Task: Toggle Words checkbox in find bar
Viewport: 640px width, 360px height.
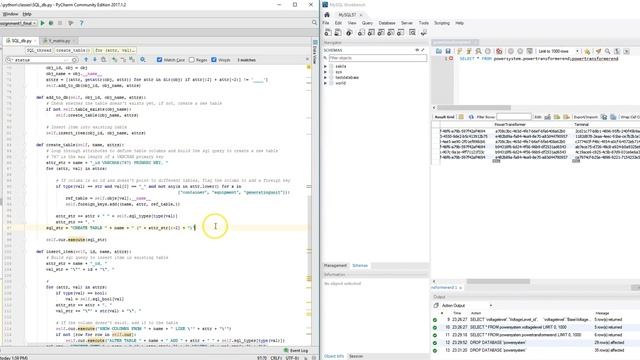Action: pos(214,60)
